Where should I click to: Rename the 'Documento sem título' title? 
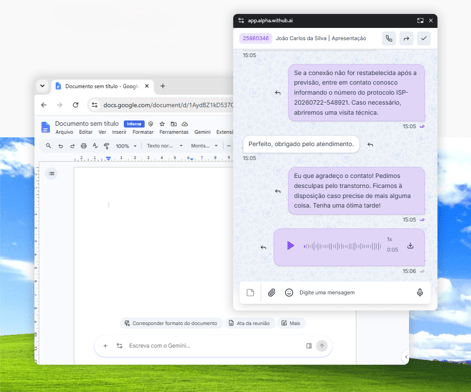(x=87, y=124)
